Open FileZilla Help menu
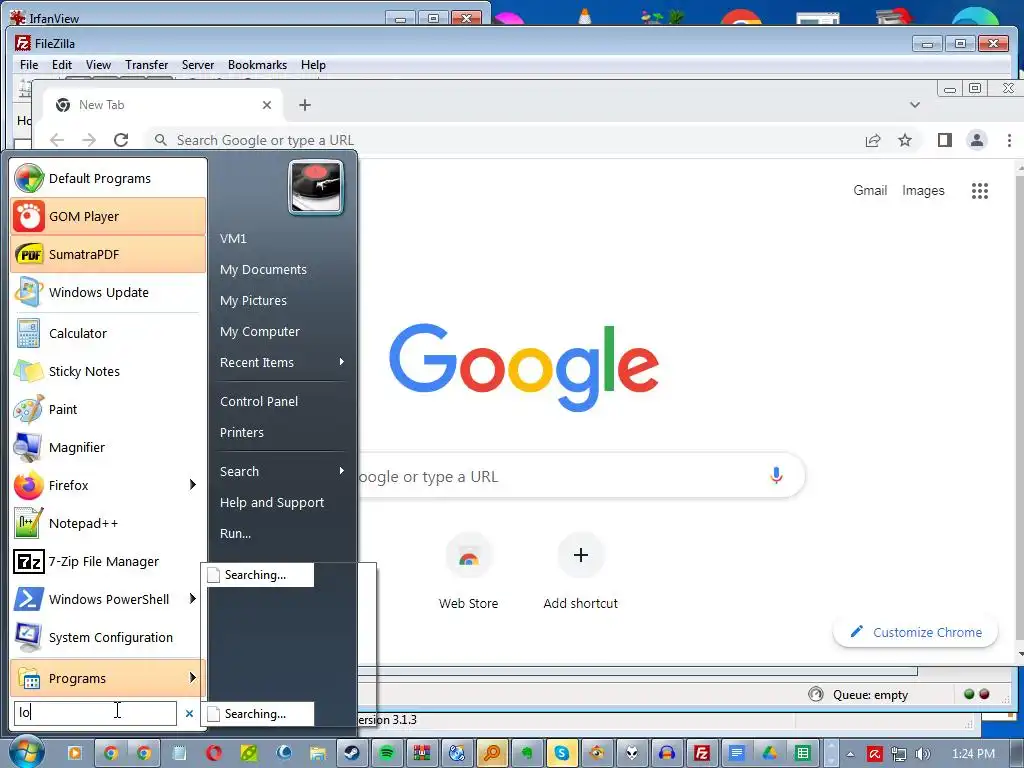1024x768 pixels. click(313, 65)
